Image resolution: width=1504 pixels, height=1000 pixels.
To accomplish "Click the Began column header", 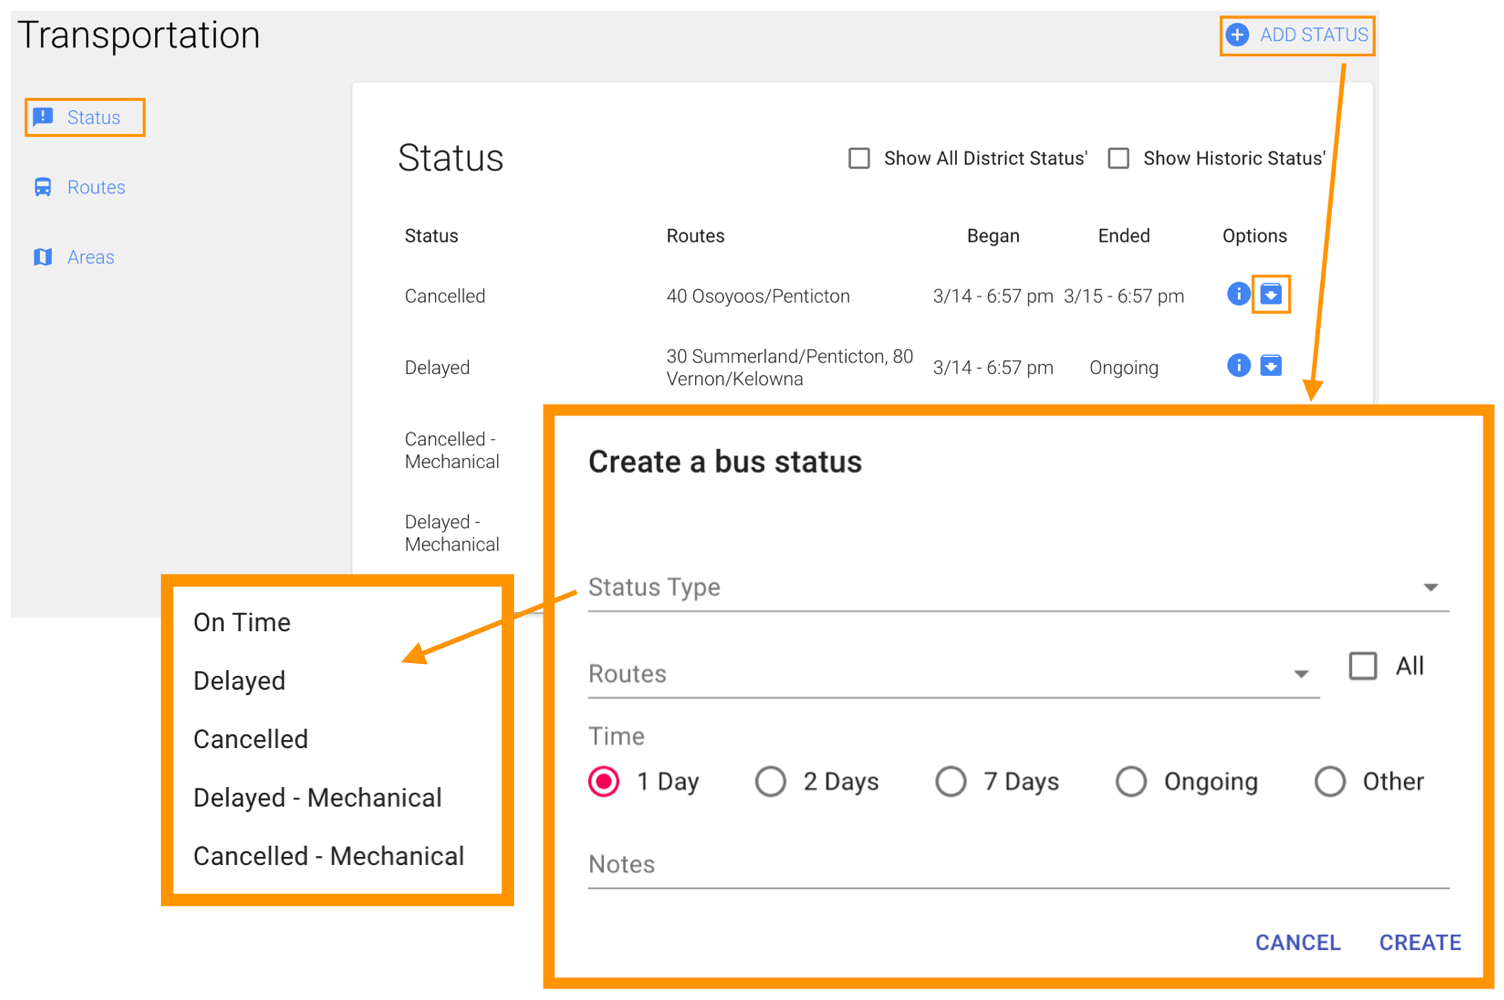I will pyautogui.click(x=993, y=236).
